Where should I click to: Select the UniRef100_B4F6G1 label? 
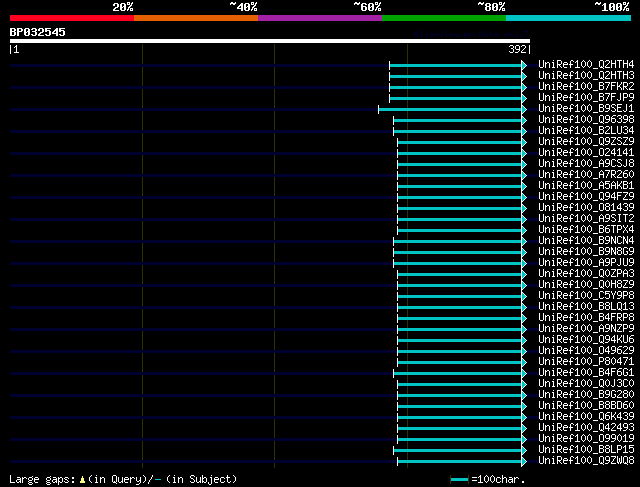tap(586, 373)
